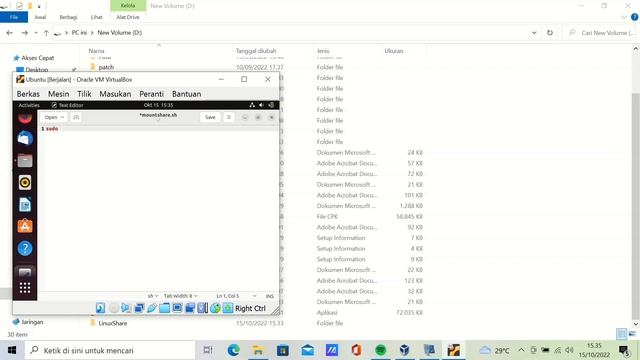
Task: Switch to the Alat Drive ribbon tab
Action: [128, 17]
